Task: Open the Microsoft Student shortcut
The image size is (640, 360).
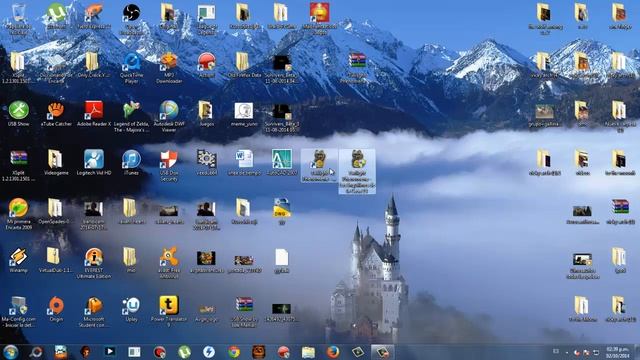Action: pyautogui.click(x=94, y=312)
